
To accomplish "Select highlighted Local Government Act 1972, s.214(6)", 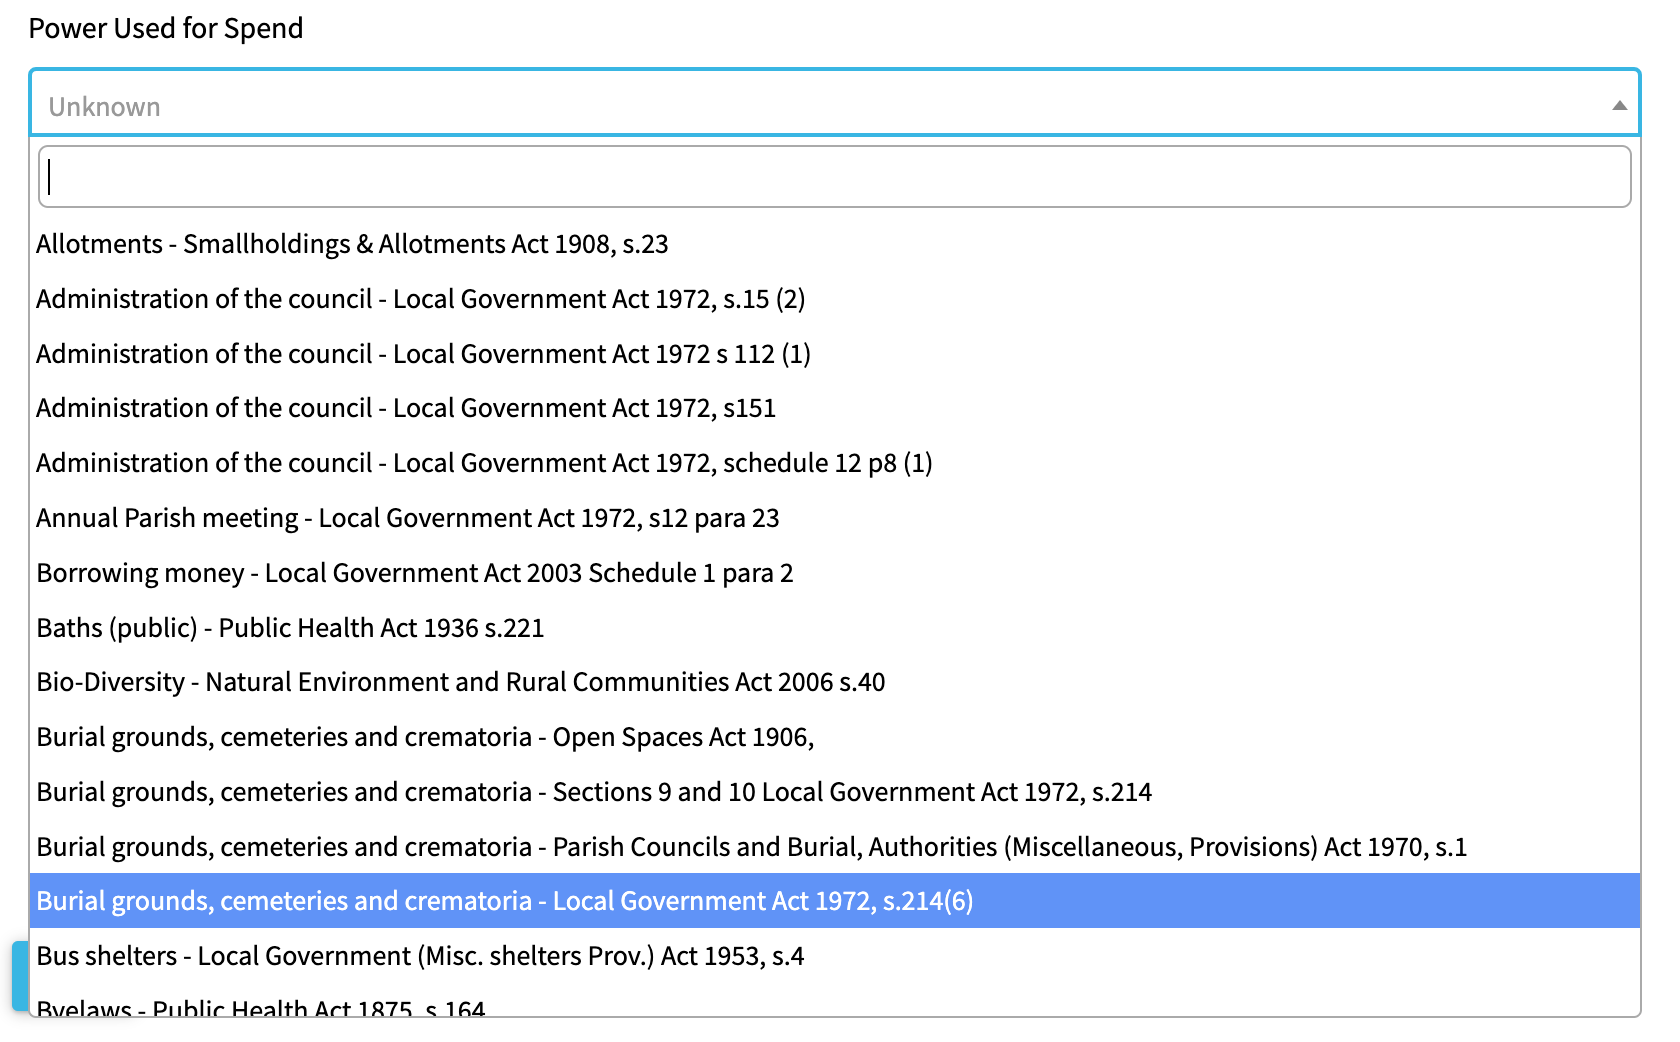I will 504,901.
